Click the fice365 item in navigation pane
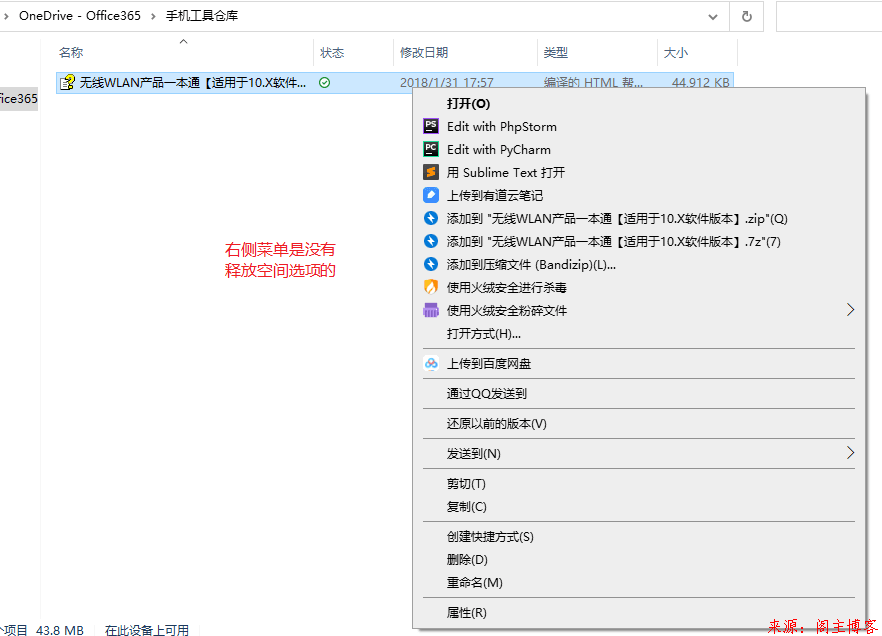 click(x=19, y=99)
